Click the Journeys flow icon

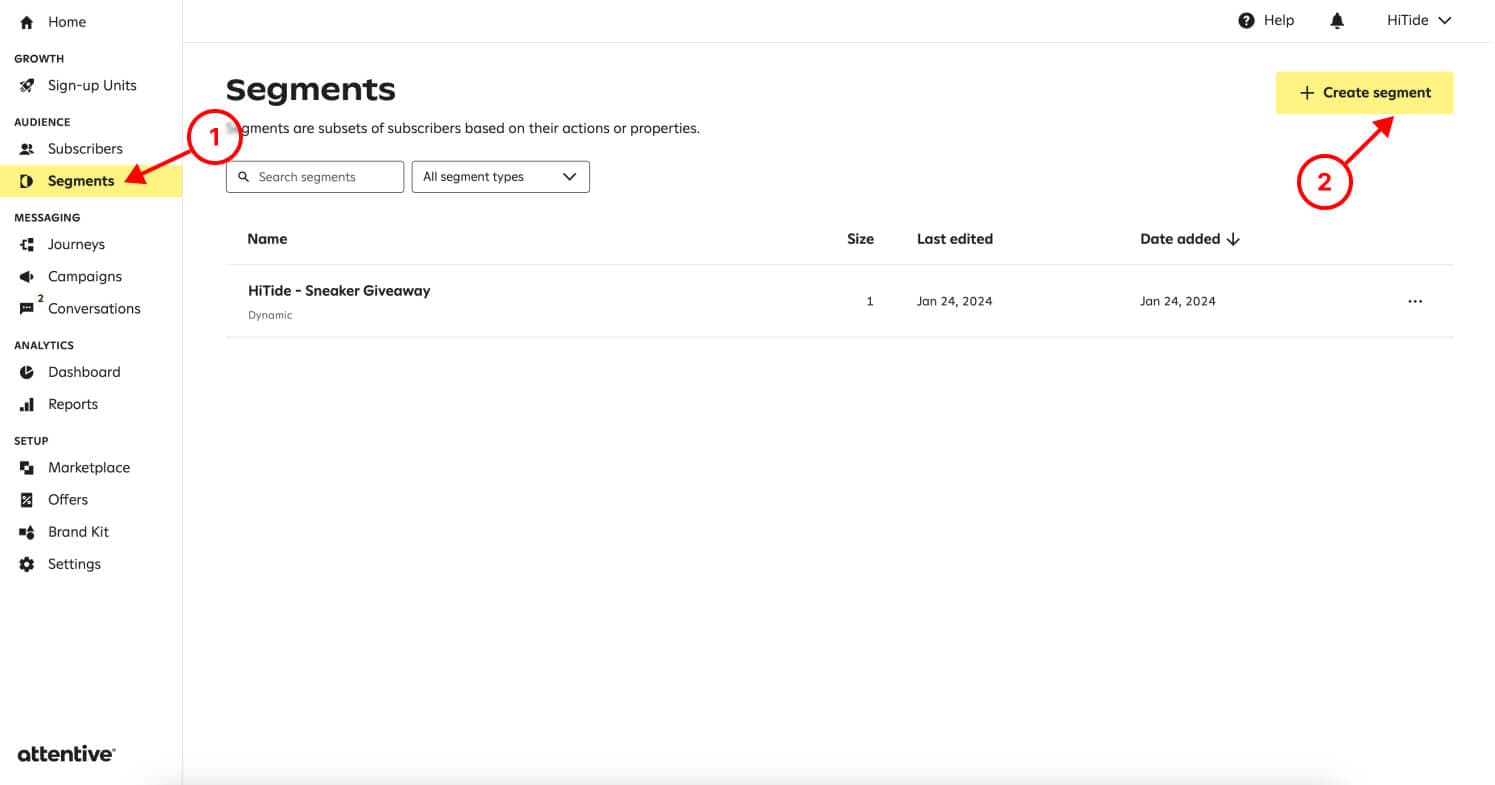[27, 245]
